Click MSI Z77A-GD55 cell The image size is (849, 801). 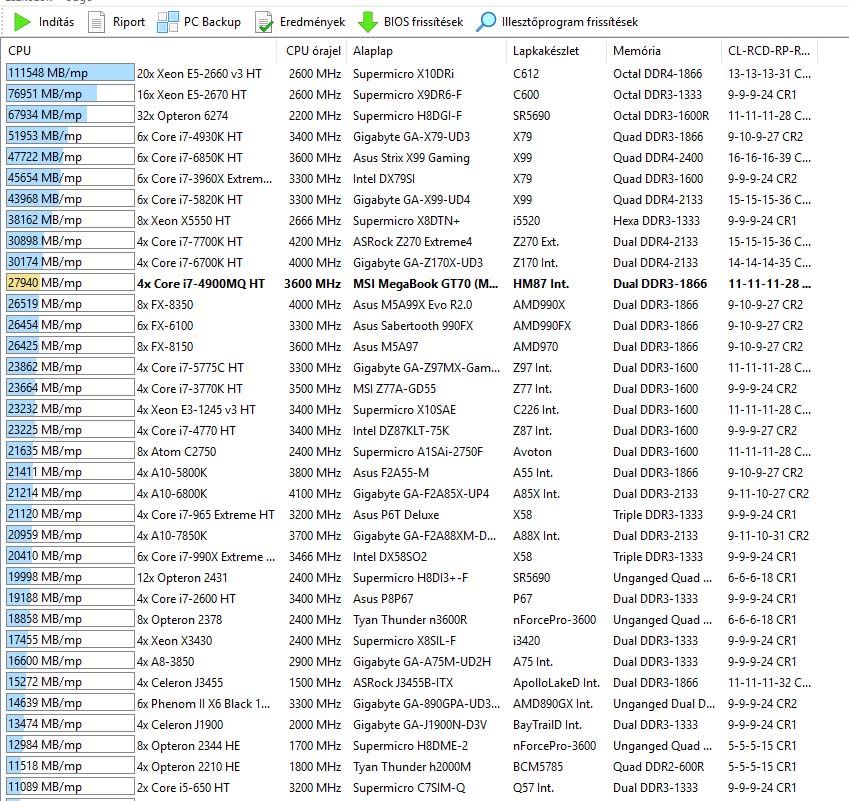394,388
